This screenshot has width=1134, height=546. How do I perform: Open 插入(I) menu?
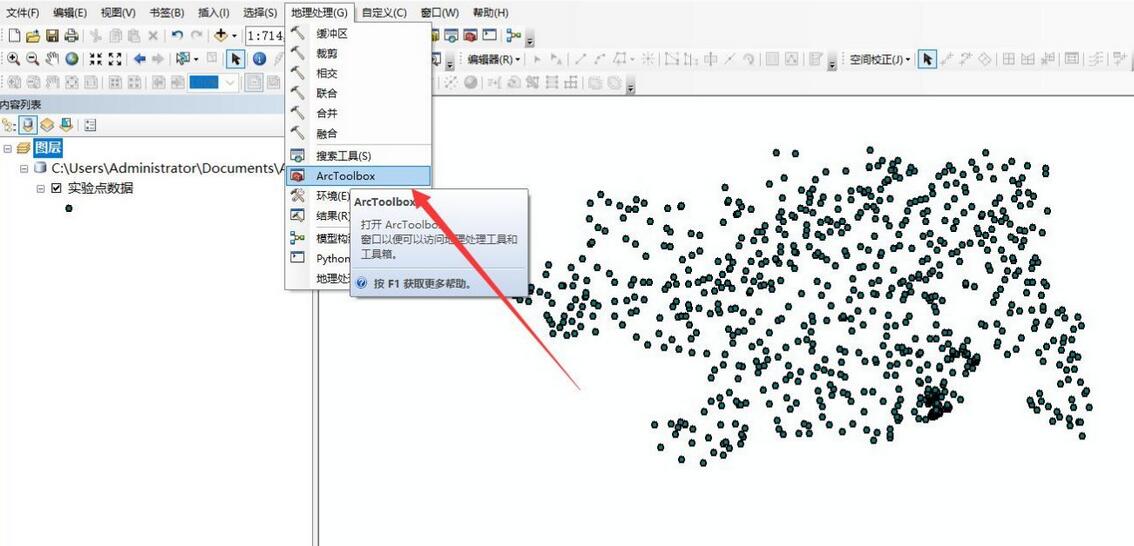pyautogui.click(x=214, y=12)
